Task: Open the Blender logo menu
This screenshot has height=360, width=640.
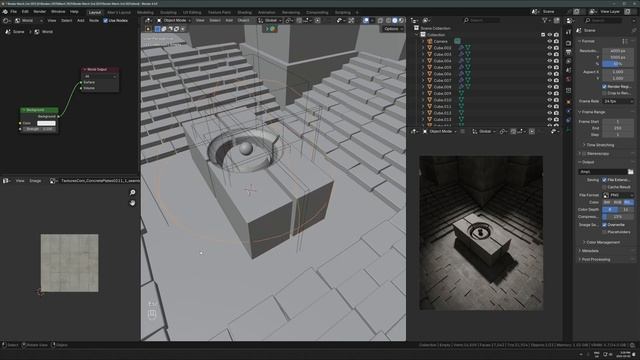Action: [x=5, y=12]
